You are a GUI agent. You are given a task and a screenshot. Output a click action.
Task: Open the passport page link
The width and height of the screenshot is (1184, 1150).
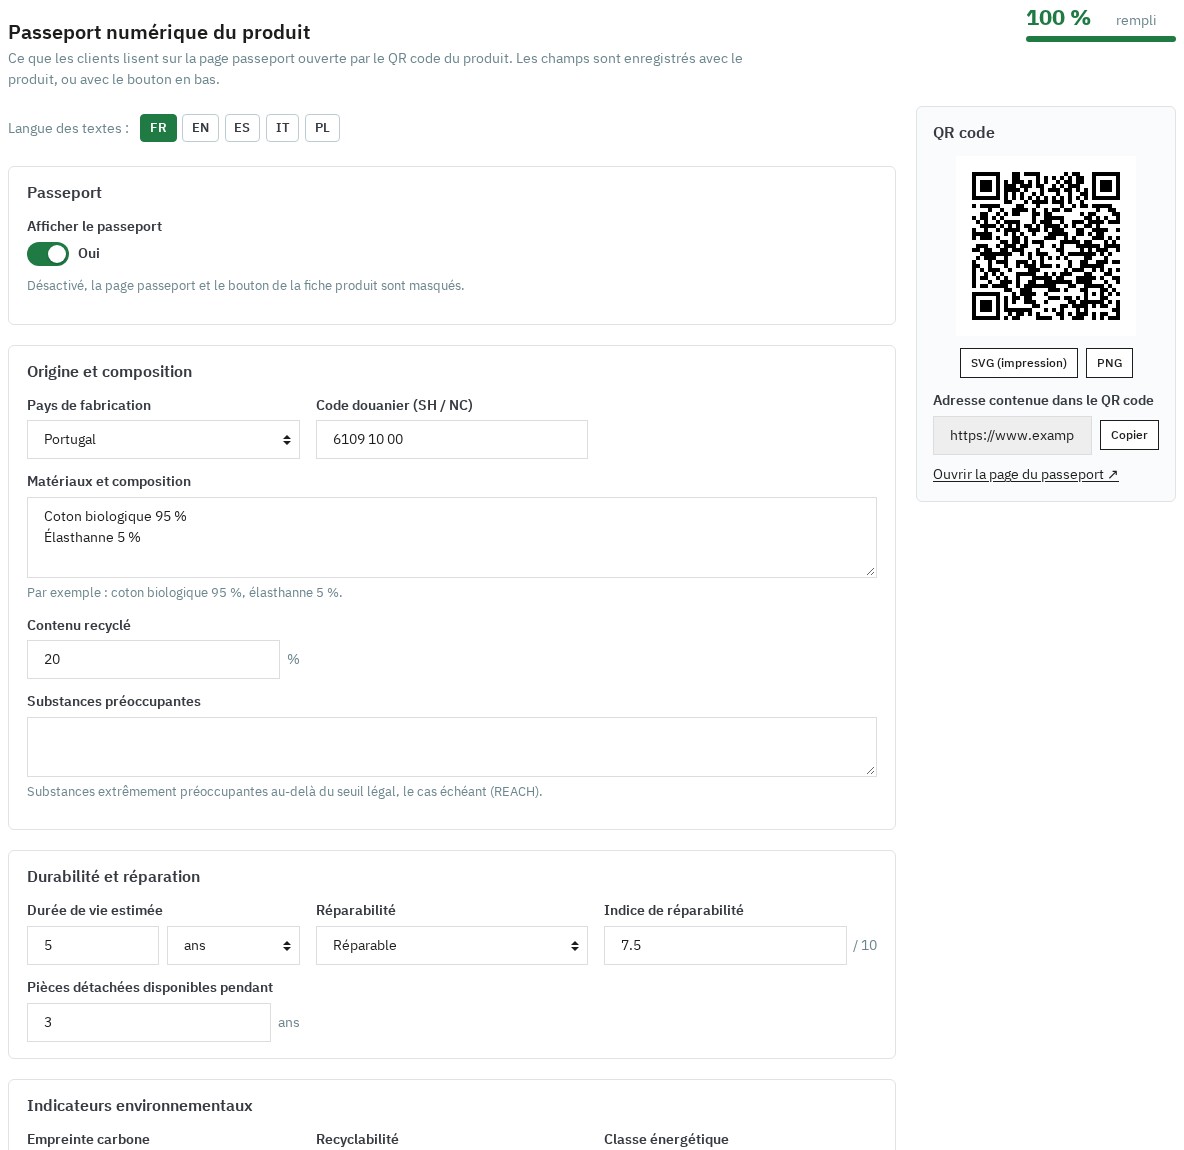1025,474
